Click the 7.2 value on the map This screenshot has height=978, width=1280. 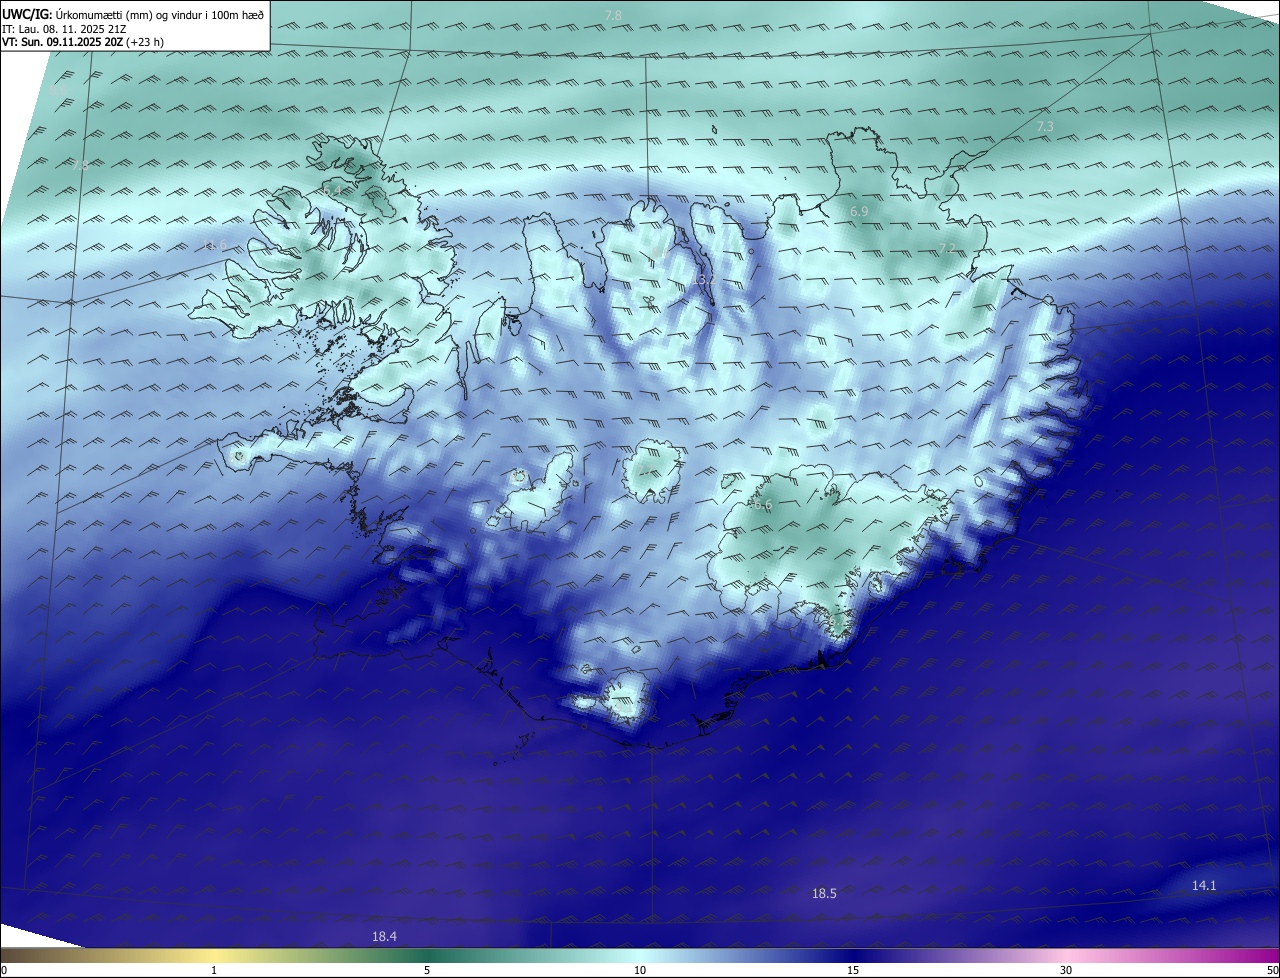click(947, 248)
